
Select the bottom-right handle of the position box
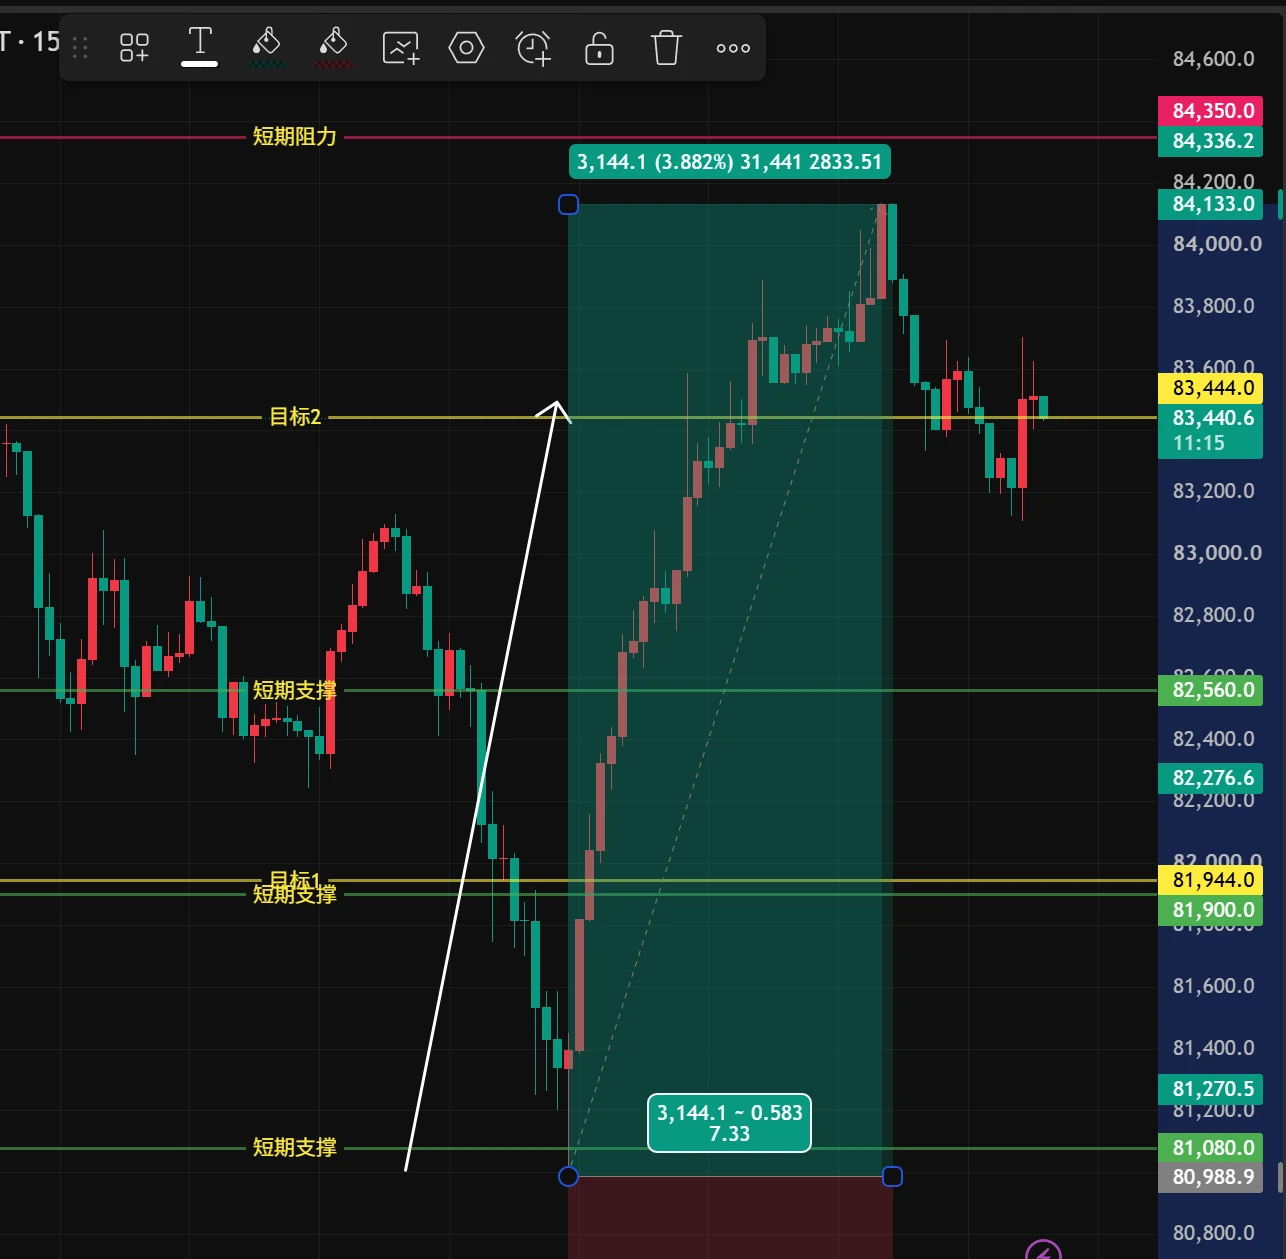coord(892,1176)
